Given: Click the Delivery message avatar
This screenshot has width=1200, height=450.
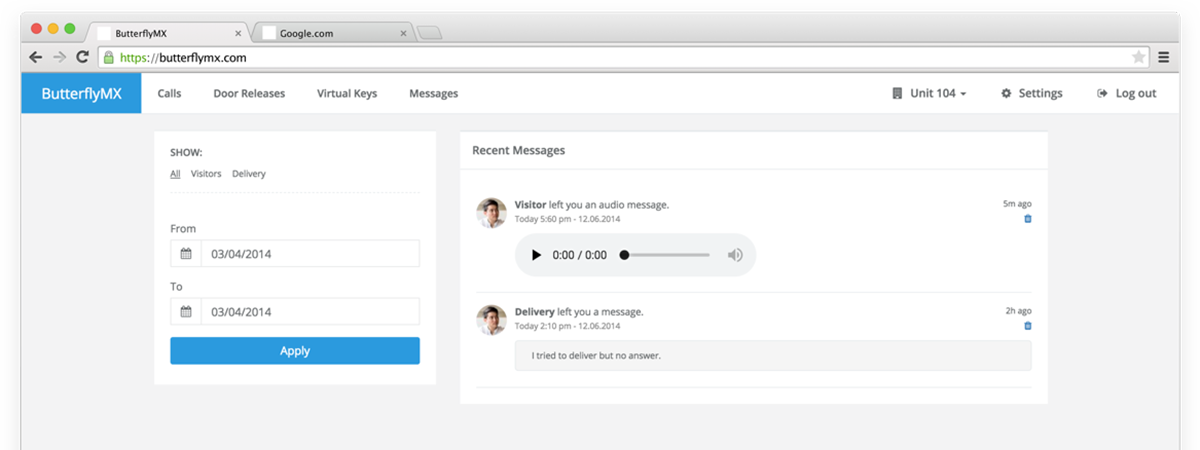Looking at the screenshot, I should point(491,319).
